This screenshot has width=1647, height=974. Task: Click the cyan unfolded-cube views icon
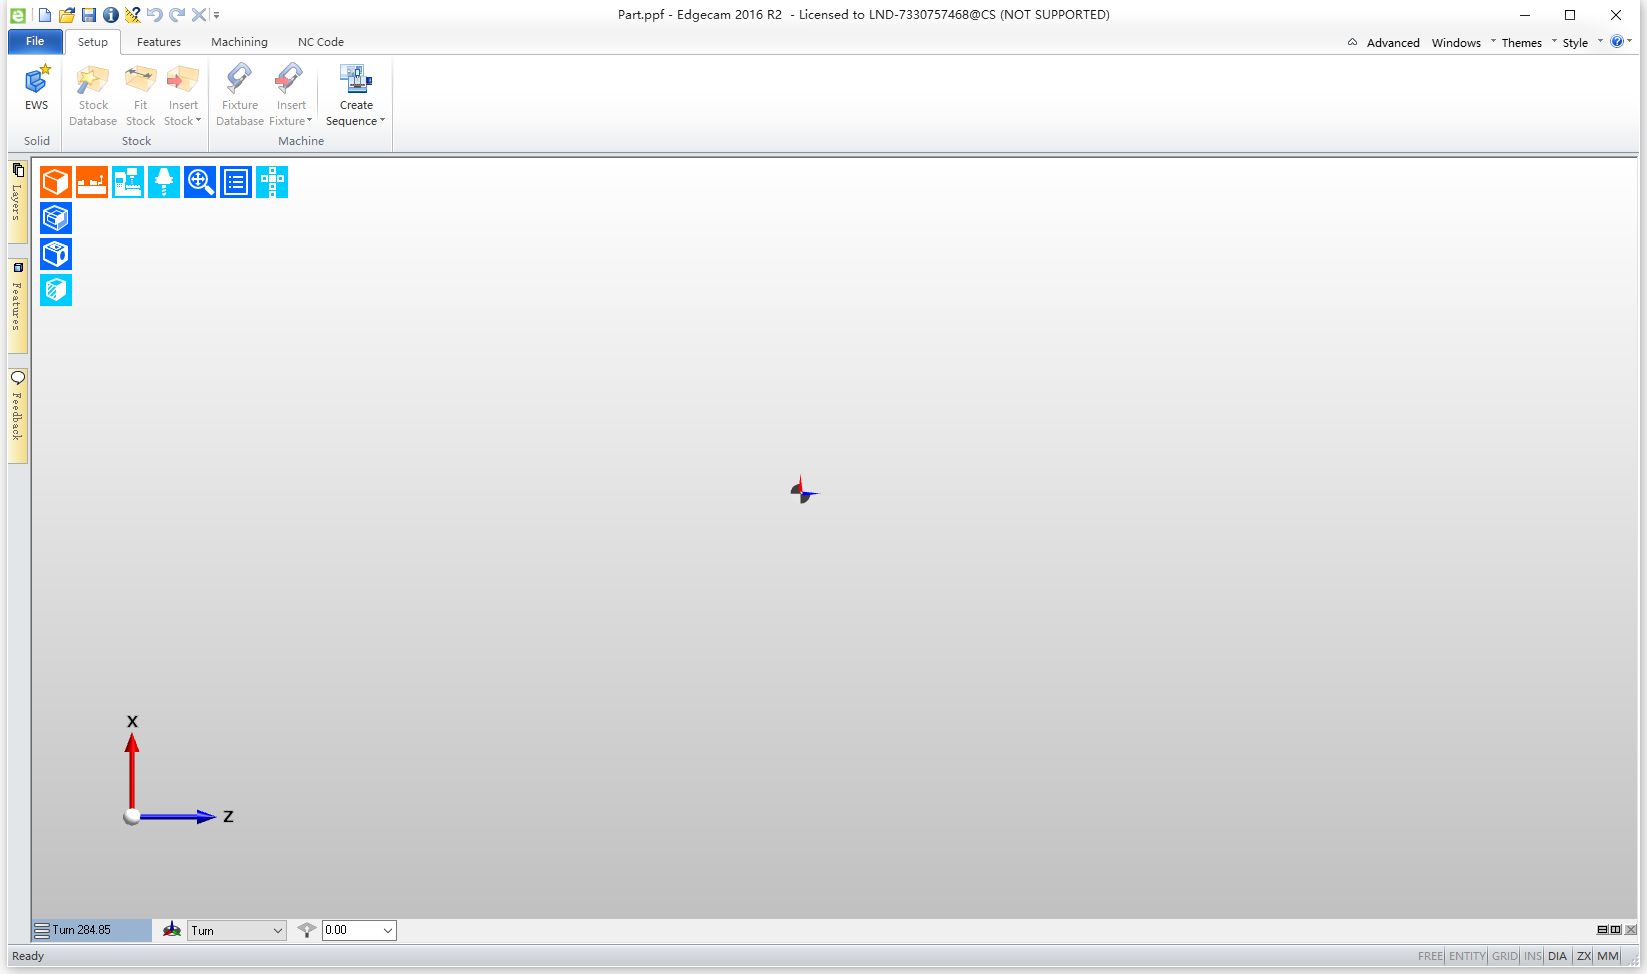pos(272,182)
